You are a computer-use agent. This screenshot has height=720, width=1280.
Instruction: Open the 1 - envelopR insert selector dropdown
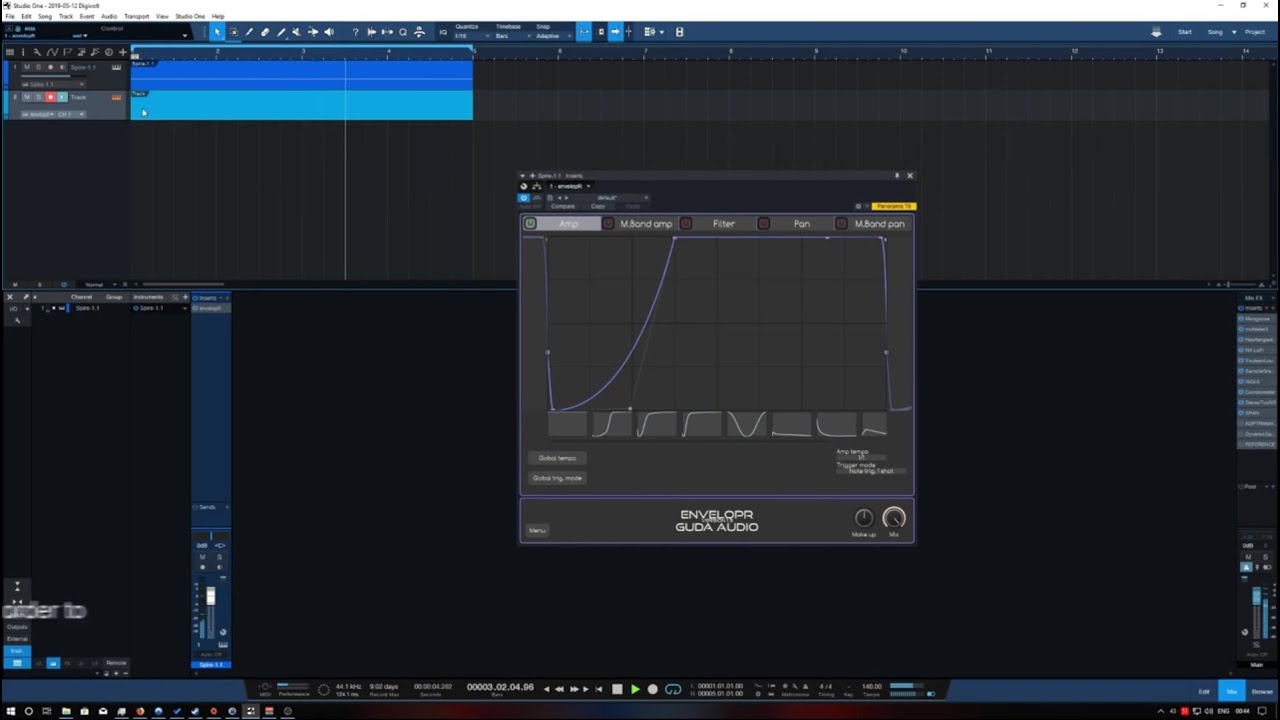[569, 186]
